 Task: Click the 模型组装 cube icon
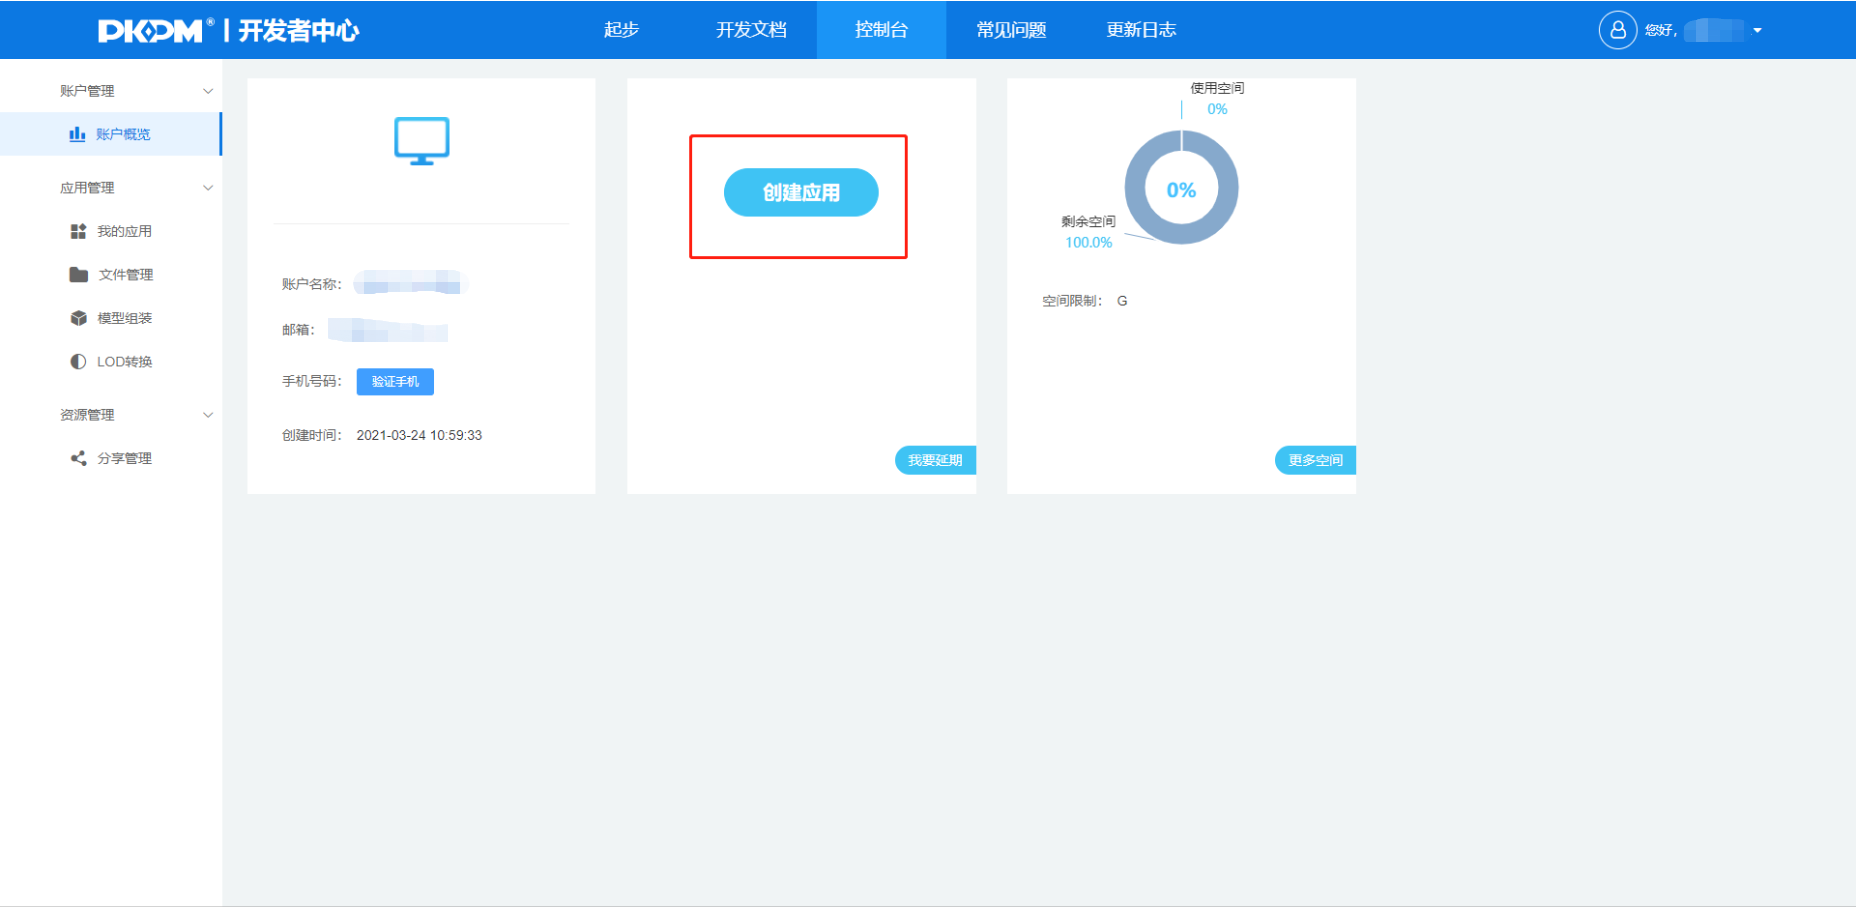[x=78, y=318]
